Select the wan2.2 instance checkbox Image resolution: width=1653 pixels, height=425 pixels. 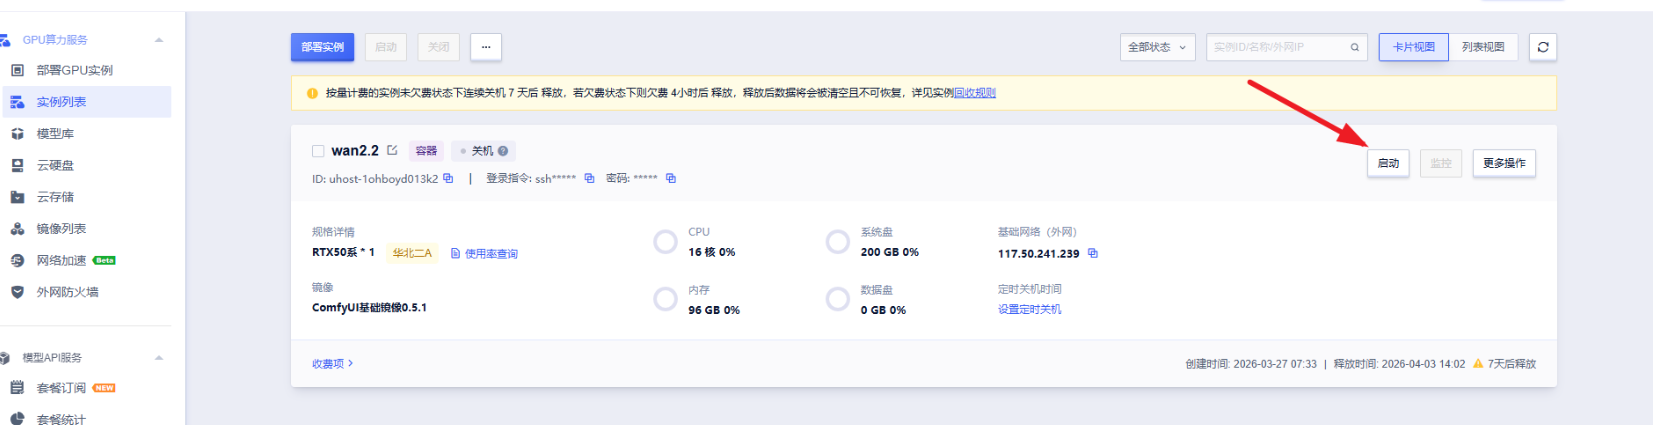(x=318, y=151)
